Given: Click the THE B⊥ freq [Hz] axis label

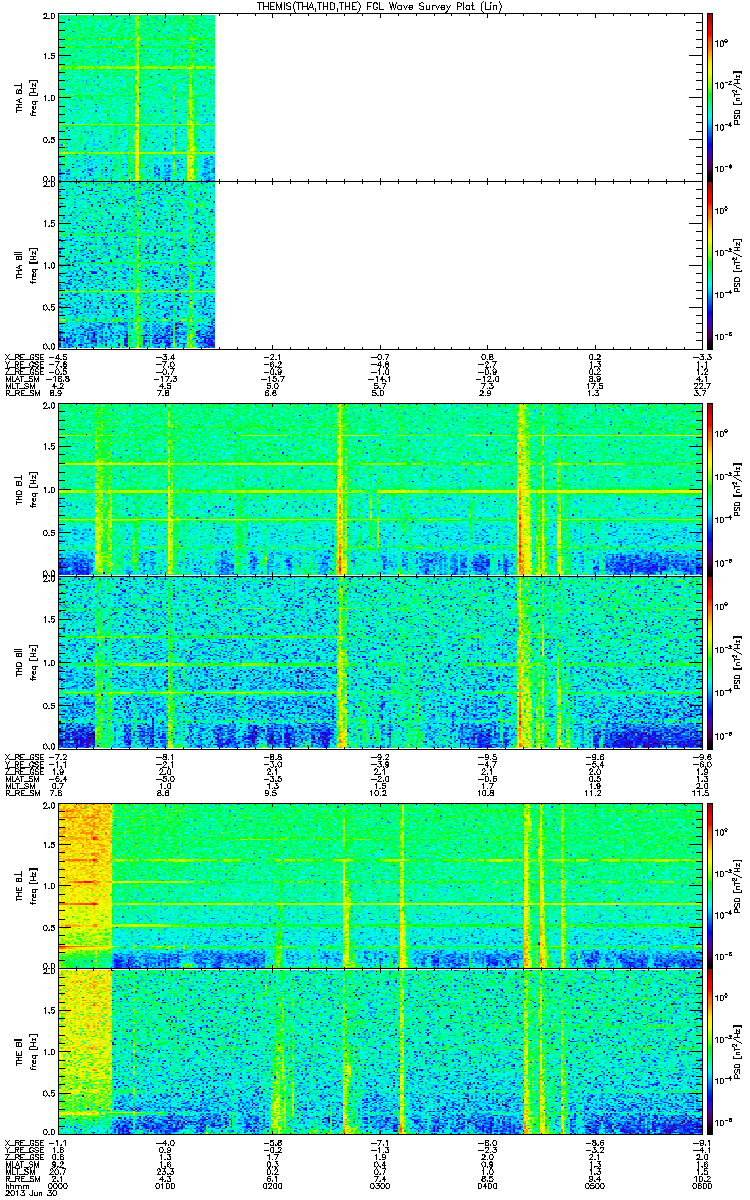Looking at the screenshot, I should [x=26, y=886].
